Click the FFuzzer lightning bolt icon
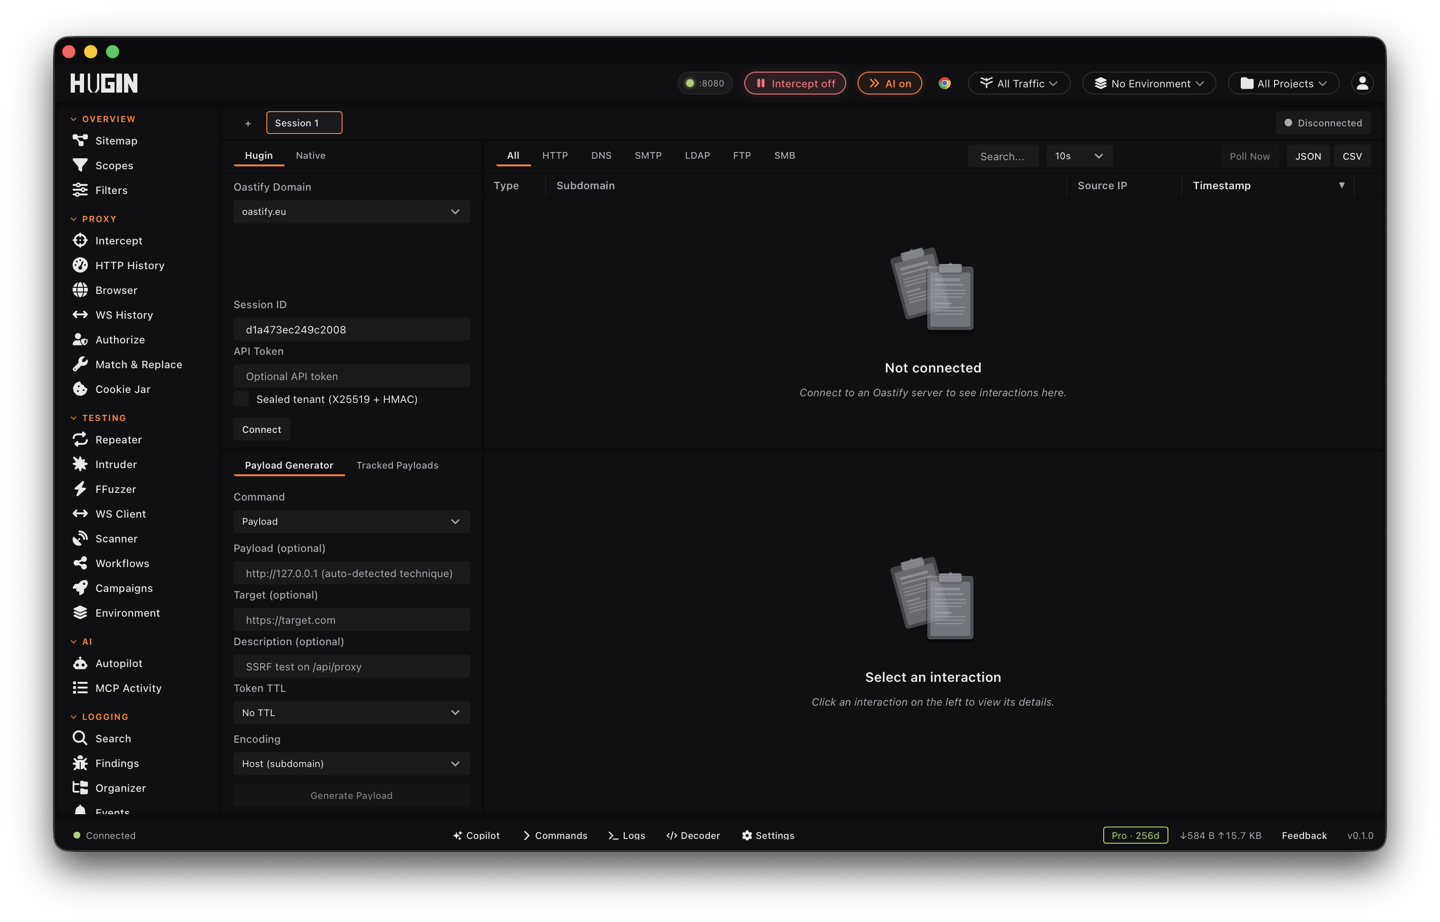This screenshot has height=922, width=1440. (x=80, y=489)
